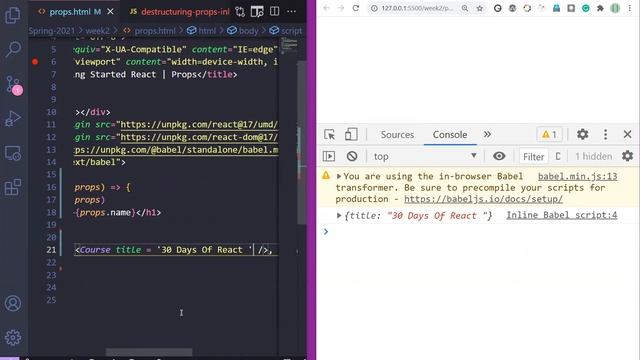
Task: Expand the logged {title: ...} object
Action: pyautogui.click(x=339, y=216)
